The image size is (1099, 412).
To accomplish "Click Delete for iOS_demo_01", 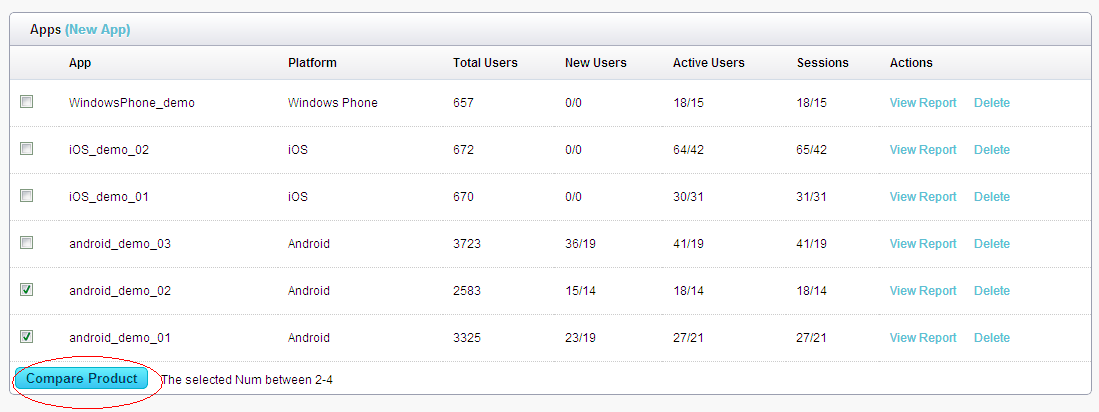I will point(992,197).
